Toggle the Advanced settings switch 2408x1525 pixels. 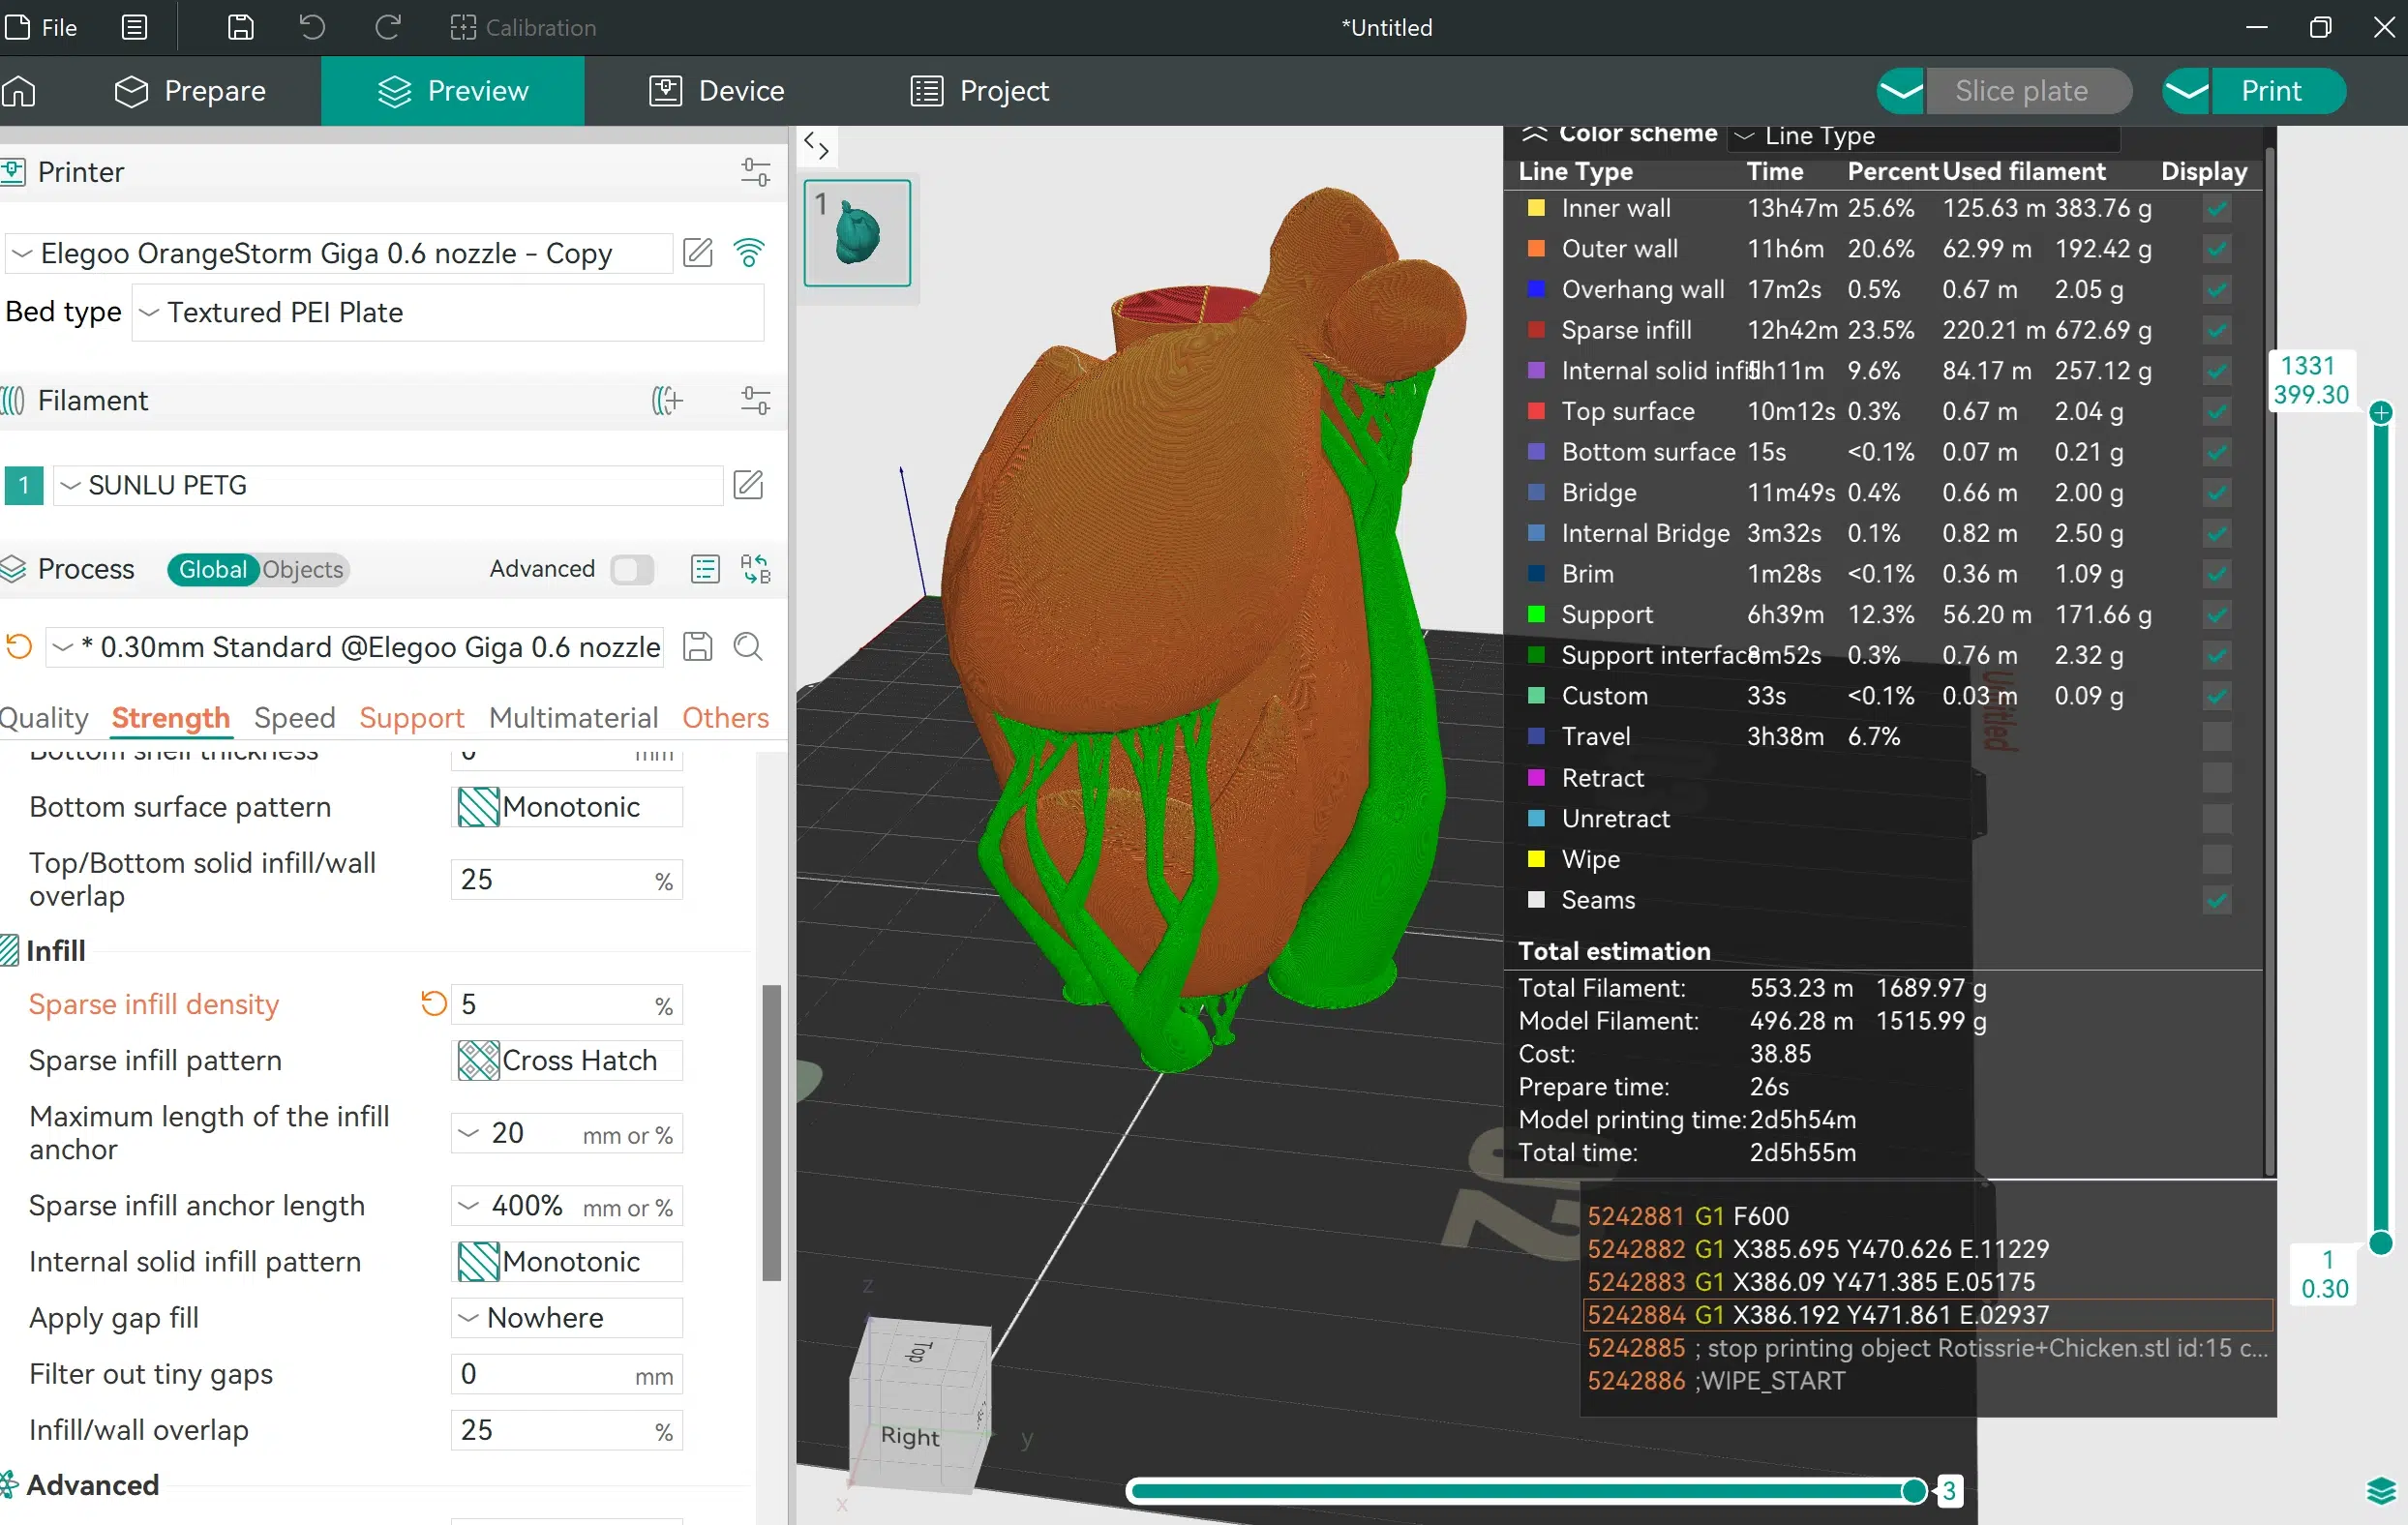[x=632, y=569]
